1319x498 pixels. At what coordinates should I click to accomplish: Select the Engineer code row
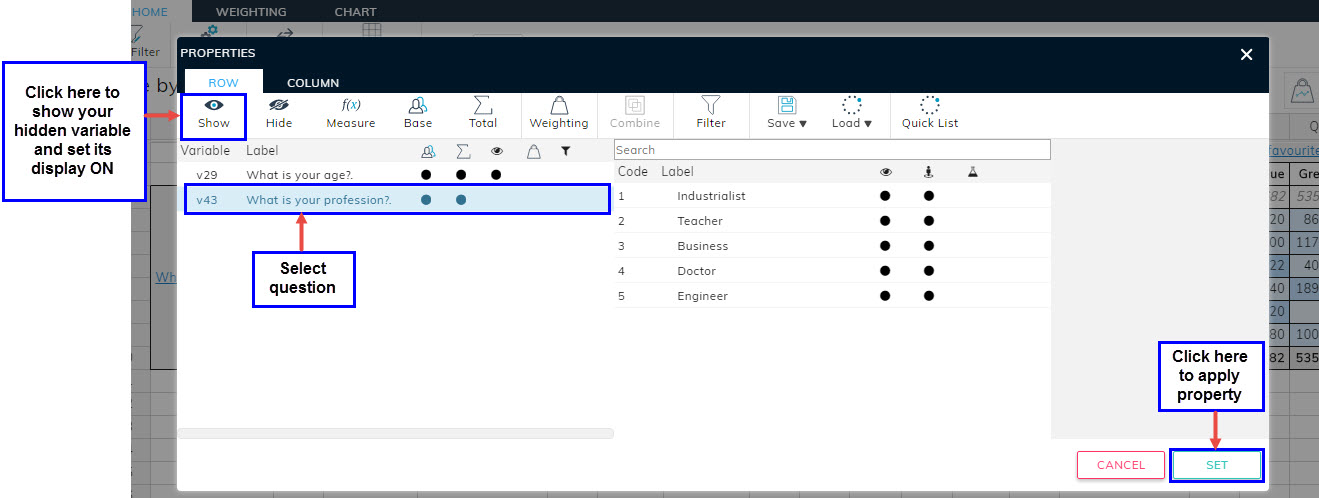pyautogui.click(x=832, y=296)
